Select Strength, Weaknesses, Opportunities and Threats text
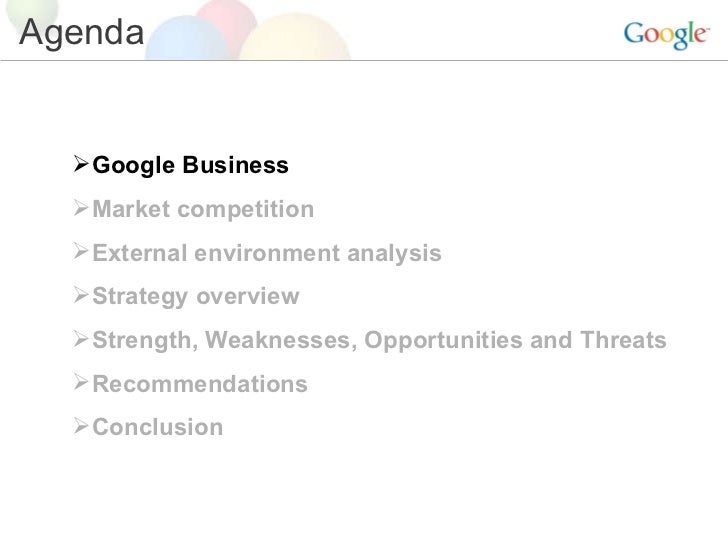The height and width of the screenshot is (546, 728). (x=379, y=340)
